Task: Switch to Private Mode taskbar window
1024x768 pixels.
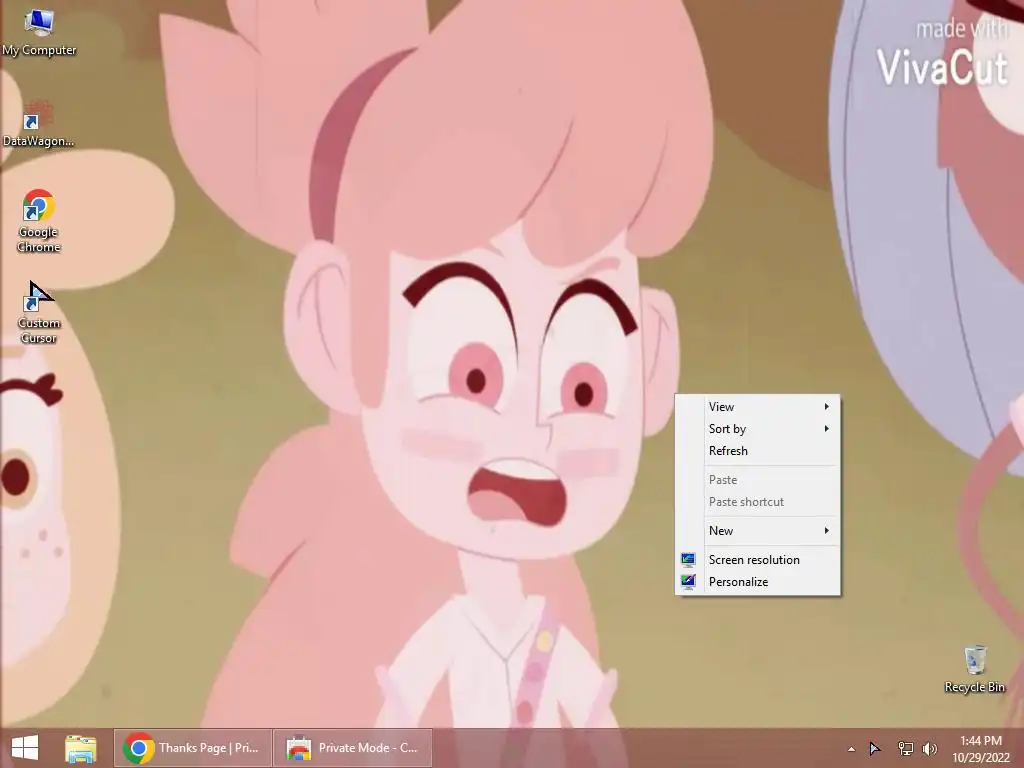Action: click(x=353, y=748)
